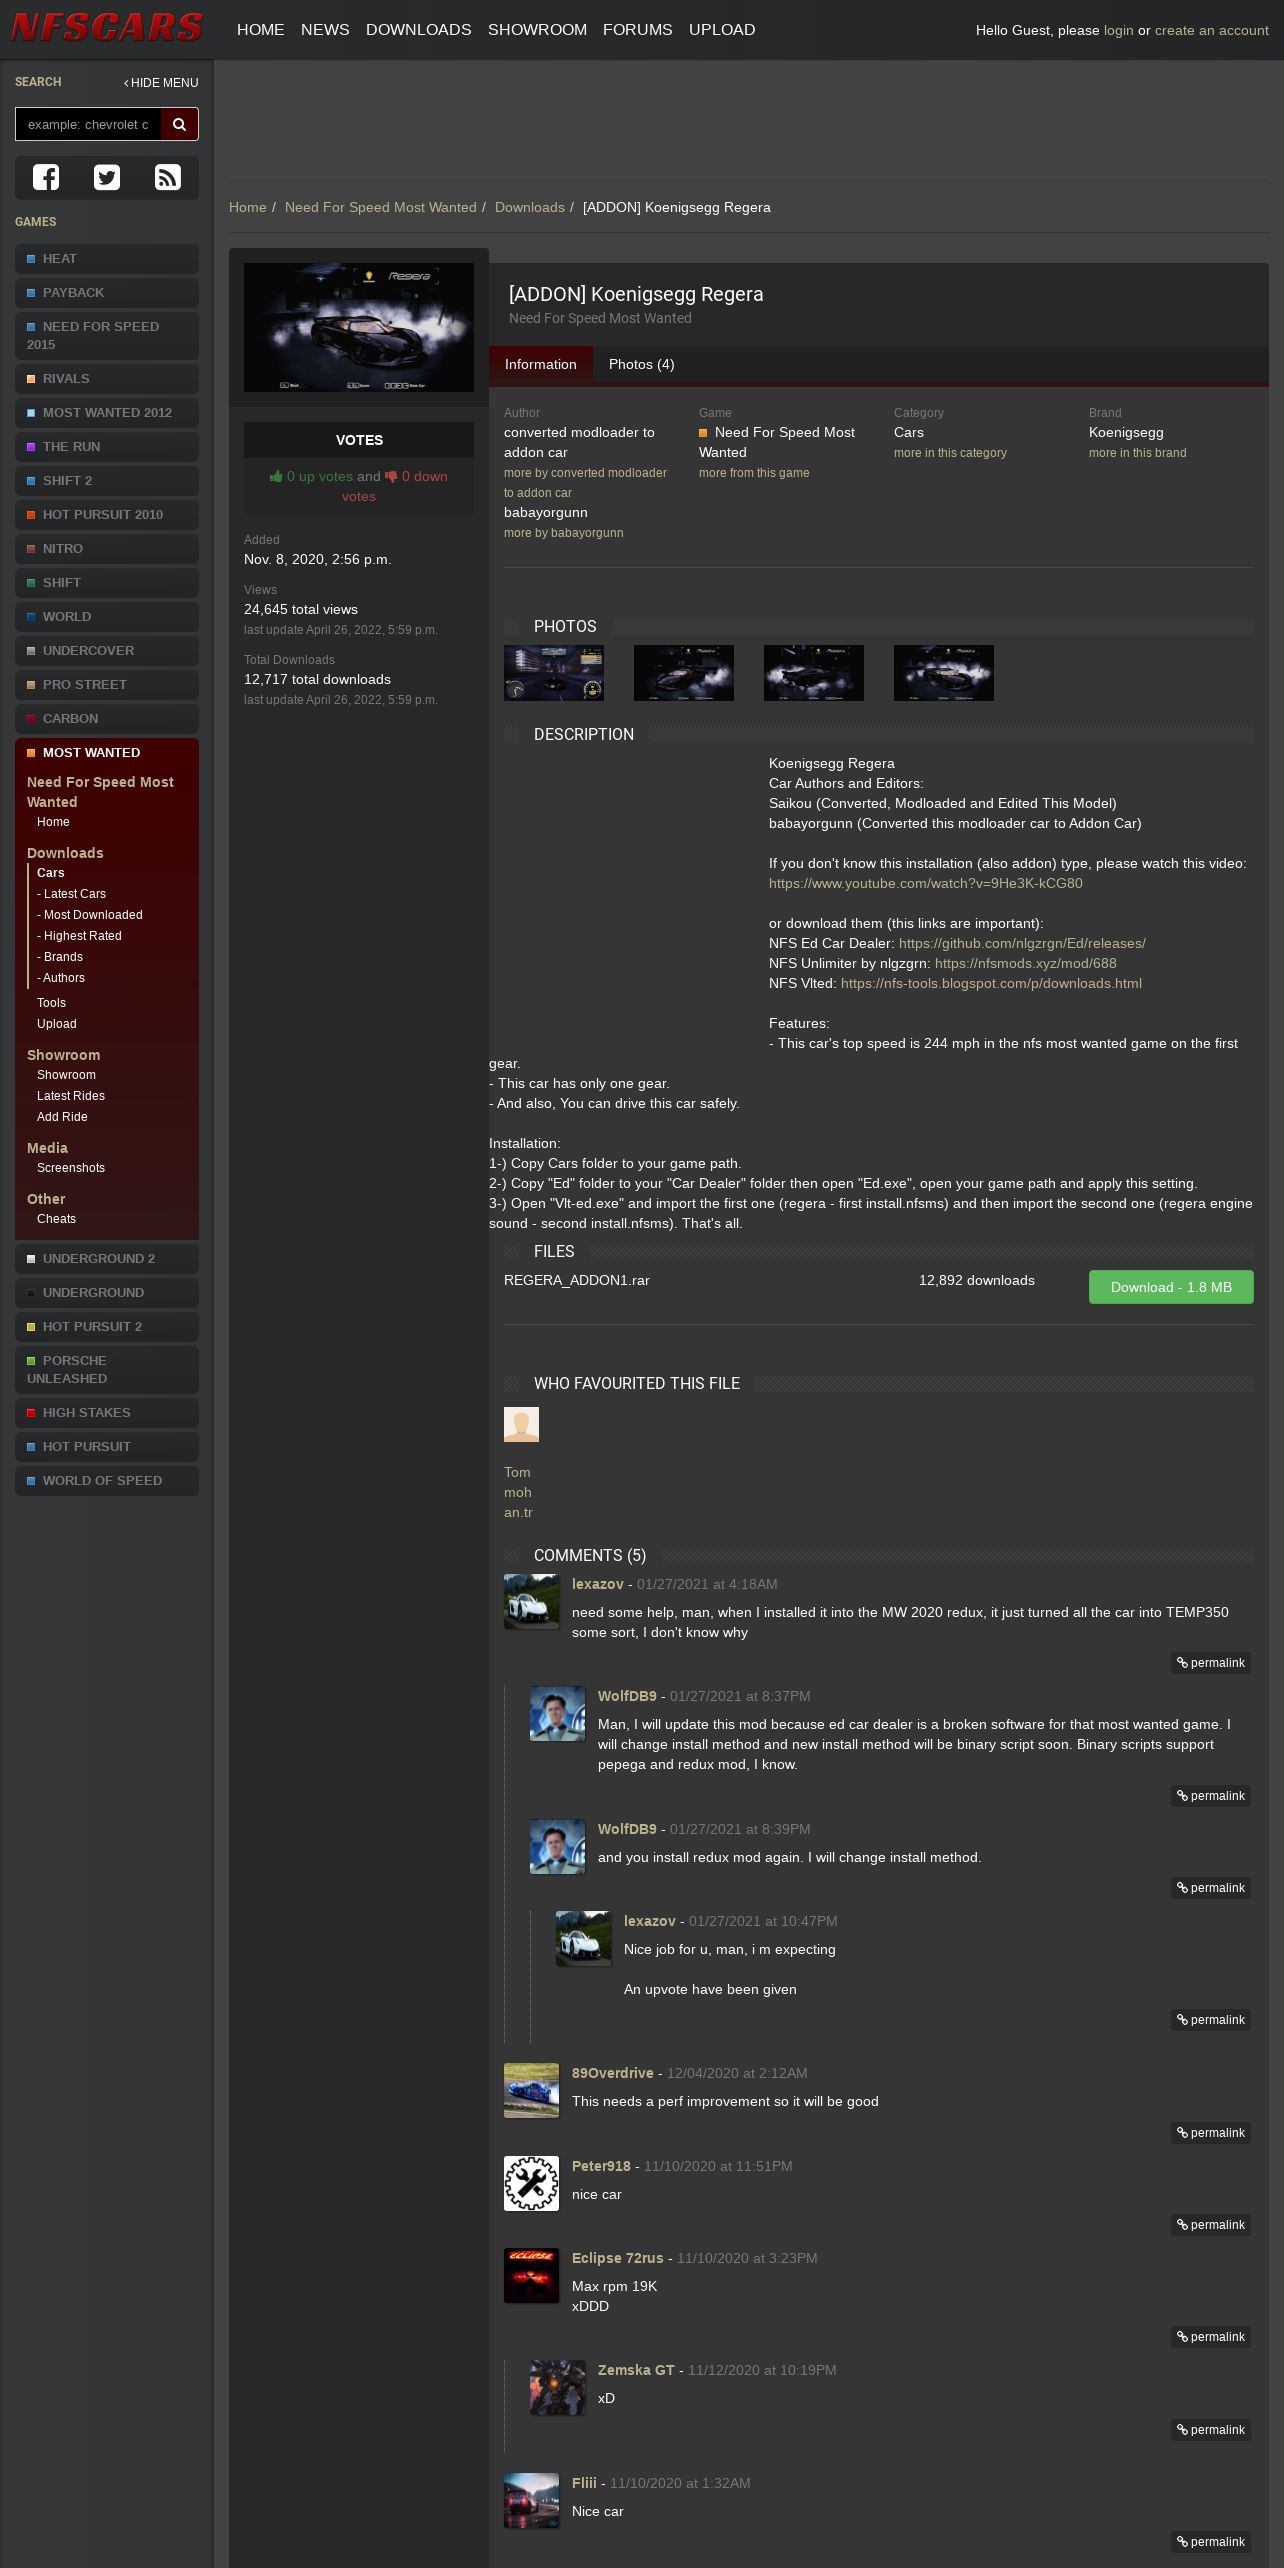Open Fliii's avatar image
Image resolution: width=1284 pixels, height=2568 pixels.
coord(531,2500)
